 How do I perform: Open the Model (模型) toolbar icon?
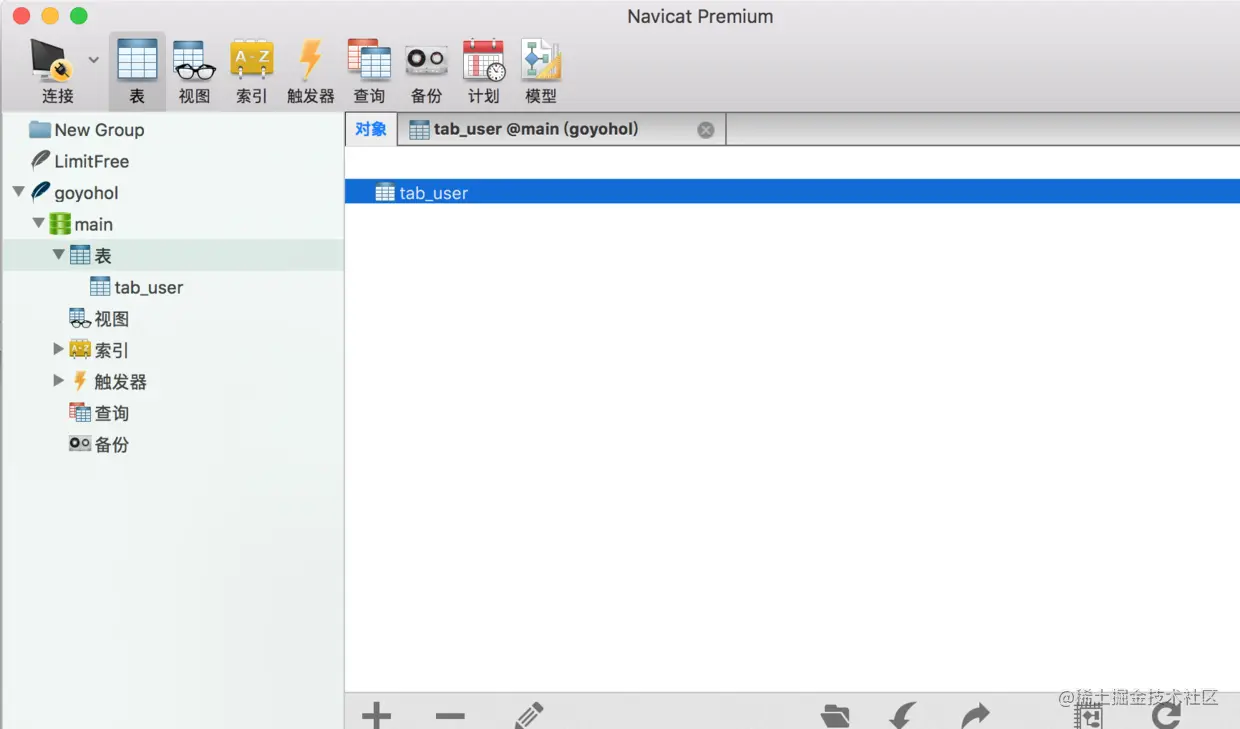click(541, 71)
